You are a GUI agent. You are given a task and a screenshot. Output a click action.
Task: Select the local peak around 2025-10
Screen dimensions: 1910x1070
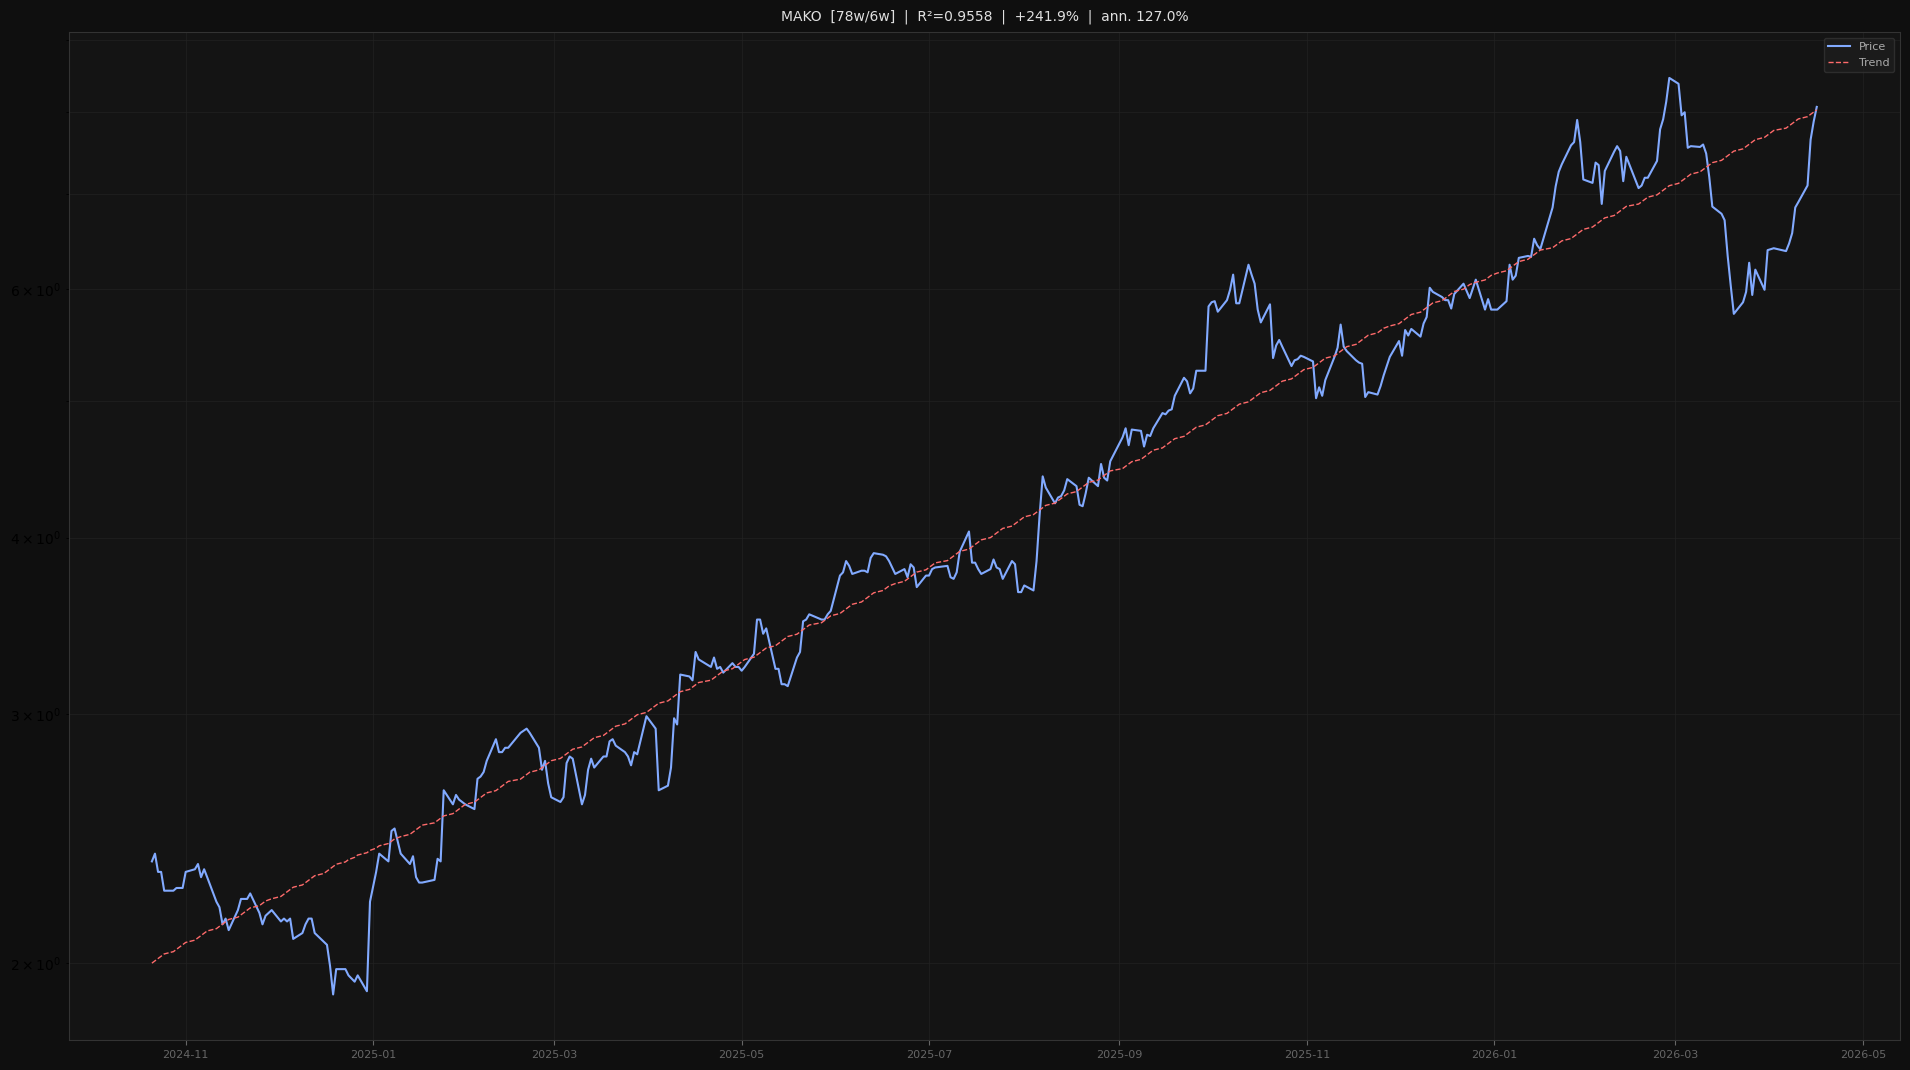tap(1248, 265)
